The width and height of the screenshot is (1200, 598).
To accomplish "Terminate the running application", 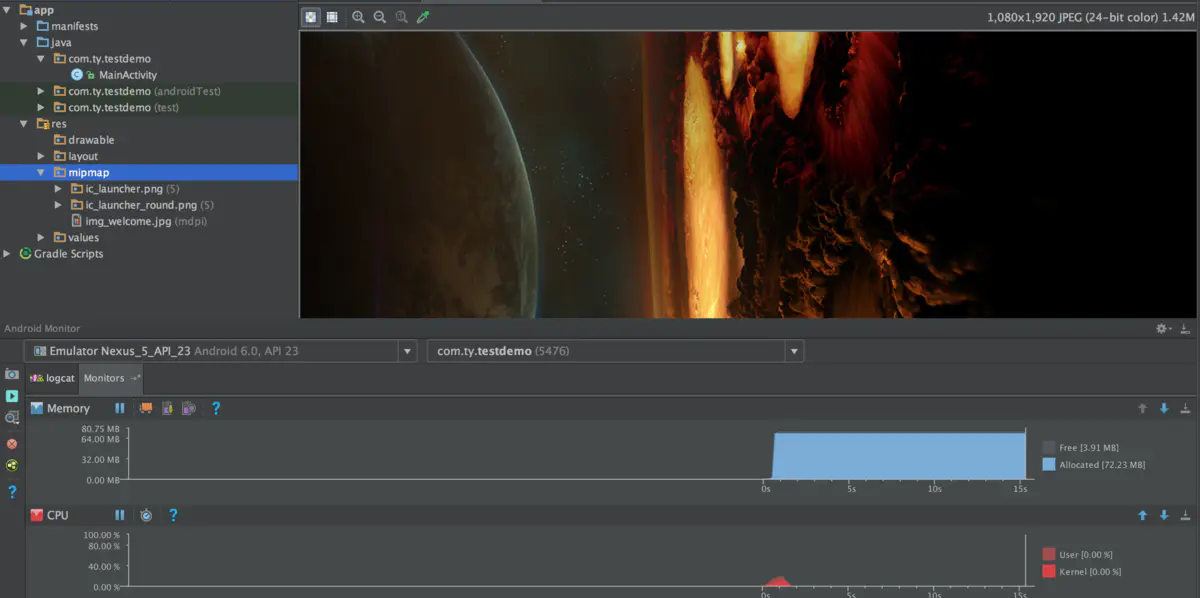I will click(x=12, y=443).
